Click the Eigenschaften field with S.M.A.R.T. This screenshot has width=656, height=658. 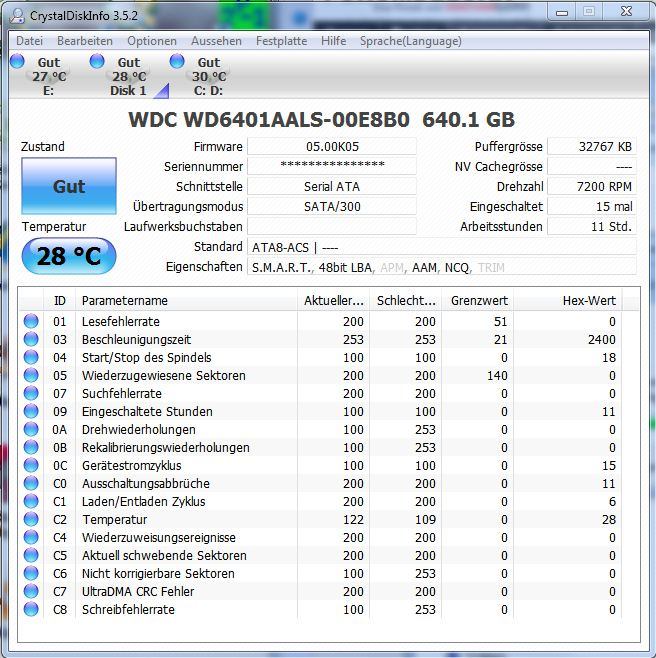tap(442, 267)
